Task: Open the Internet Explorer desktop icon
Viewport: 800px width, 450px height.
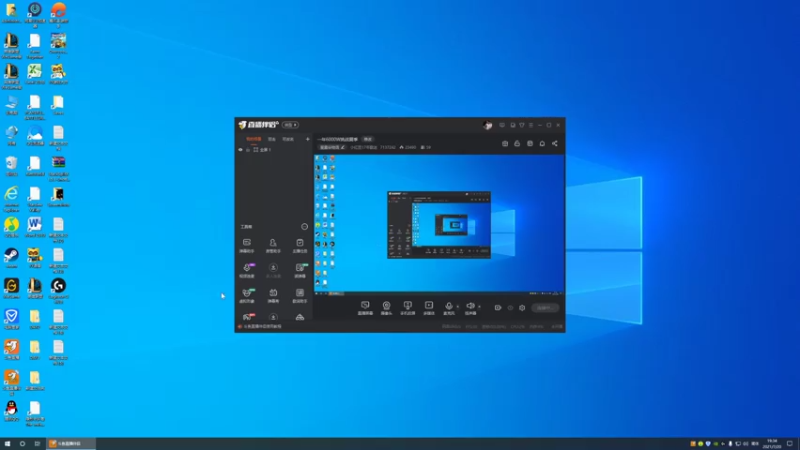Action: [x=11, y=199]
